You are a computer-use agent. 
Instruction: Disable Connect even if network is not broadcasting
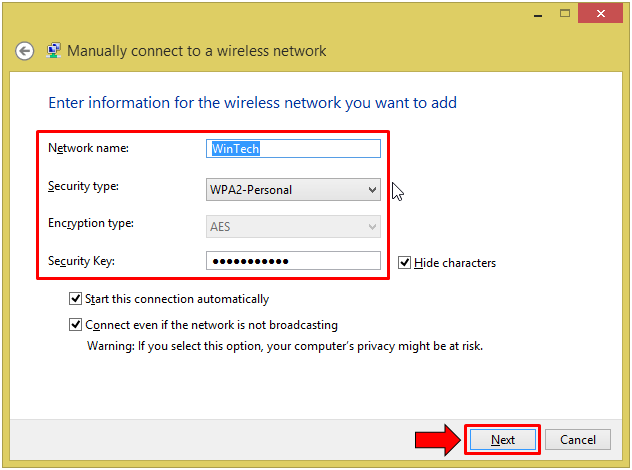(x=75, y=325)
